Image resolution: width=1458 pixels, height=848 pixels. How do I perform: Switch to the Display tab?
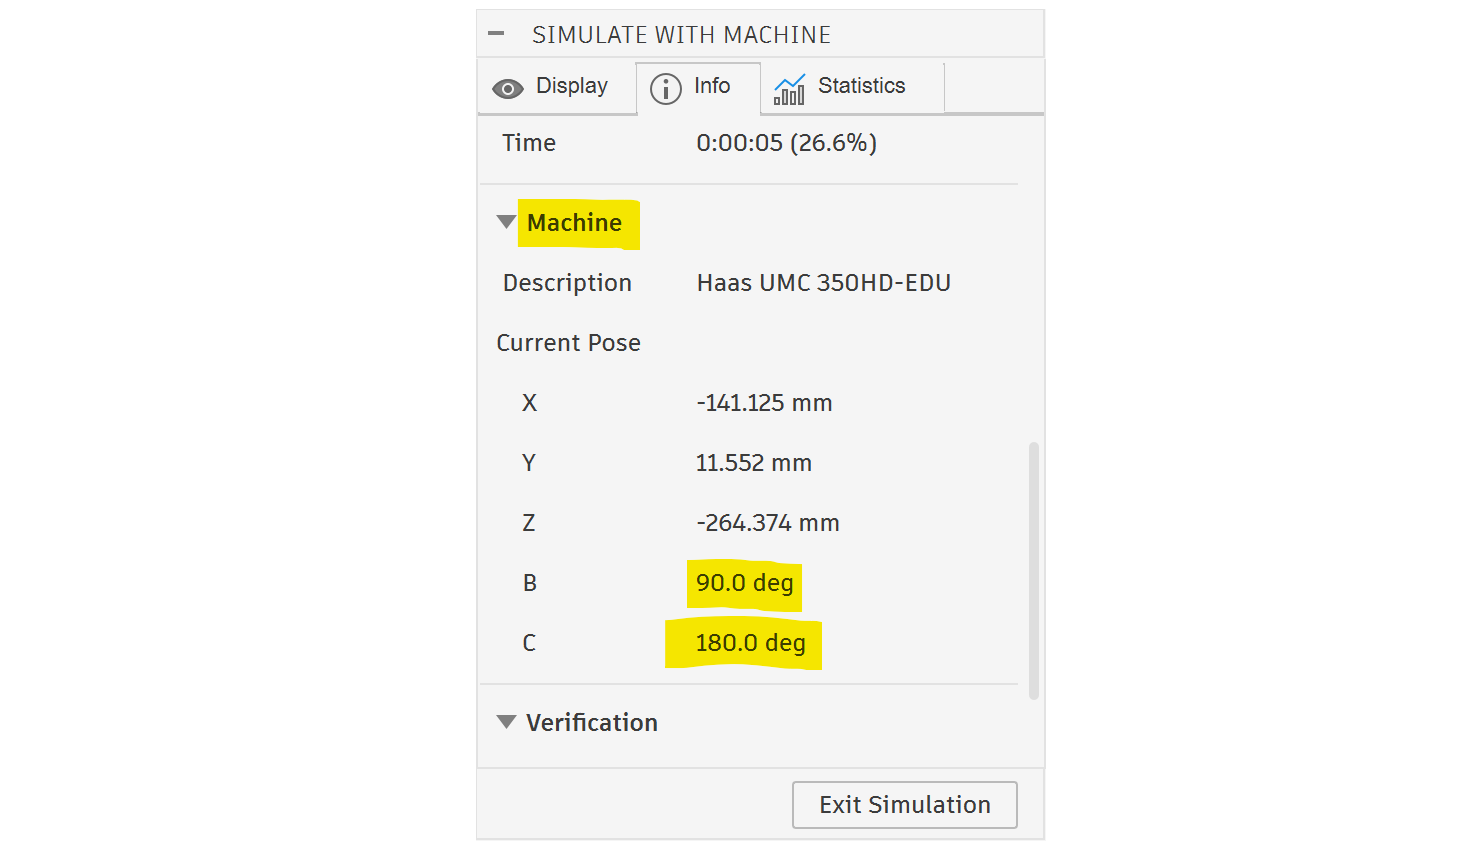[557, 87]
